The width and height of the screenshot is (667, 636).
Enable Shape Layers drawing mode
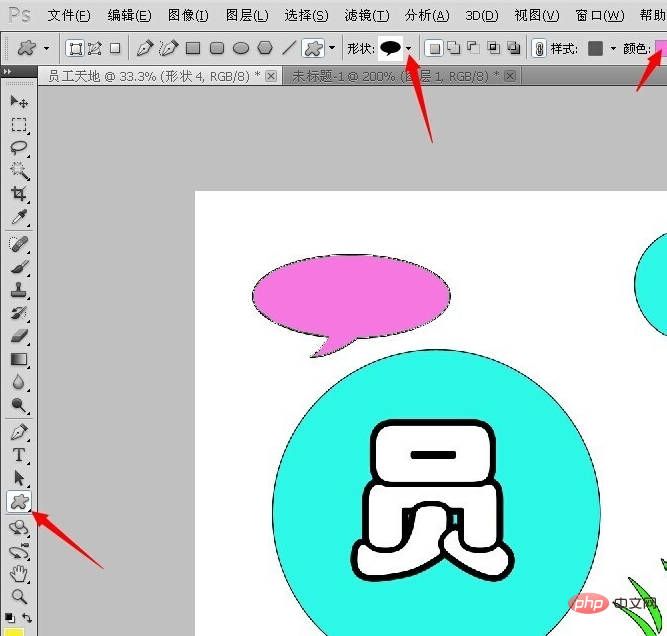click(x=75, y=48)
